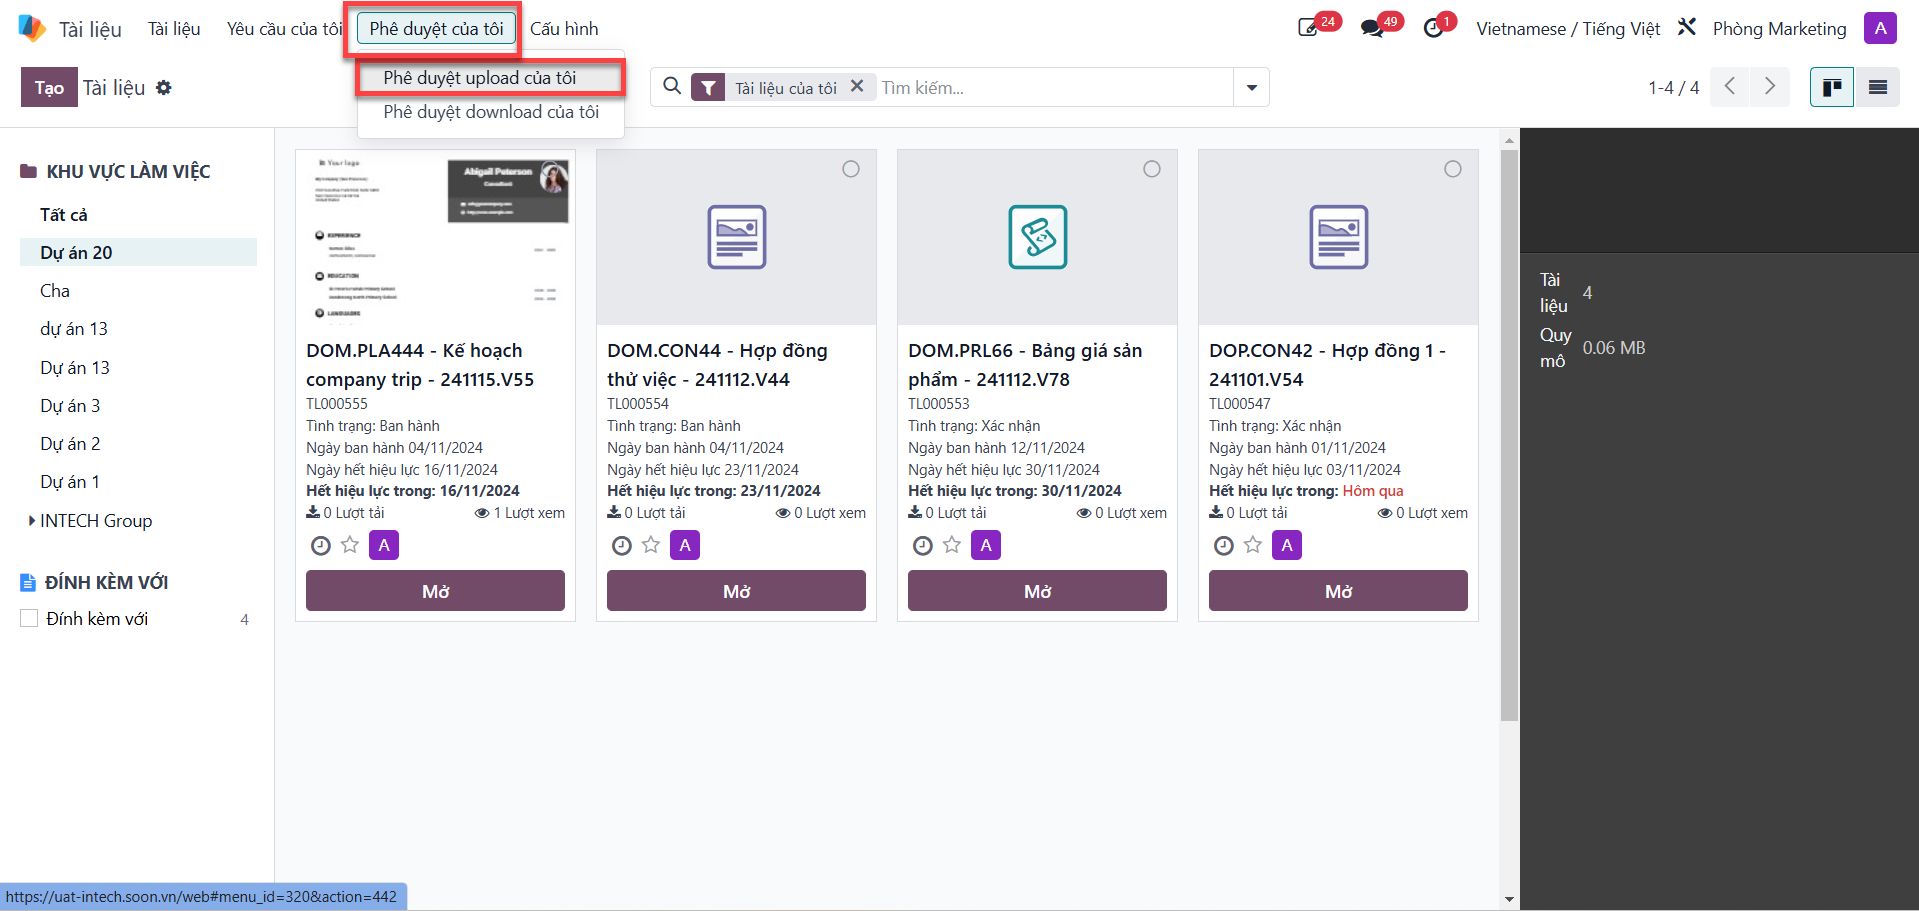
Task: Click the vertical scrollbar of document list
Action: (x=1509, y=435)
